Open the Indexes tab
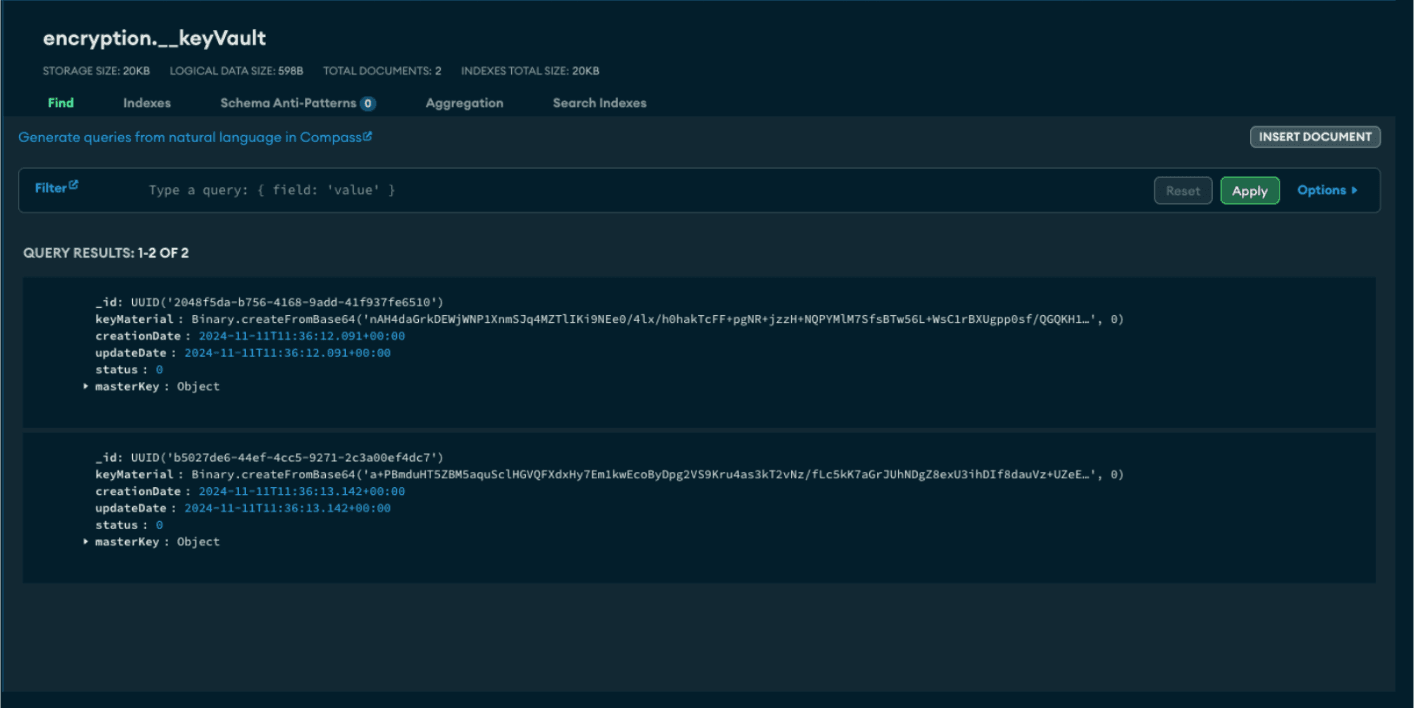 (147, 103)
